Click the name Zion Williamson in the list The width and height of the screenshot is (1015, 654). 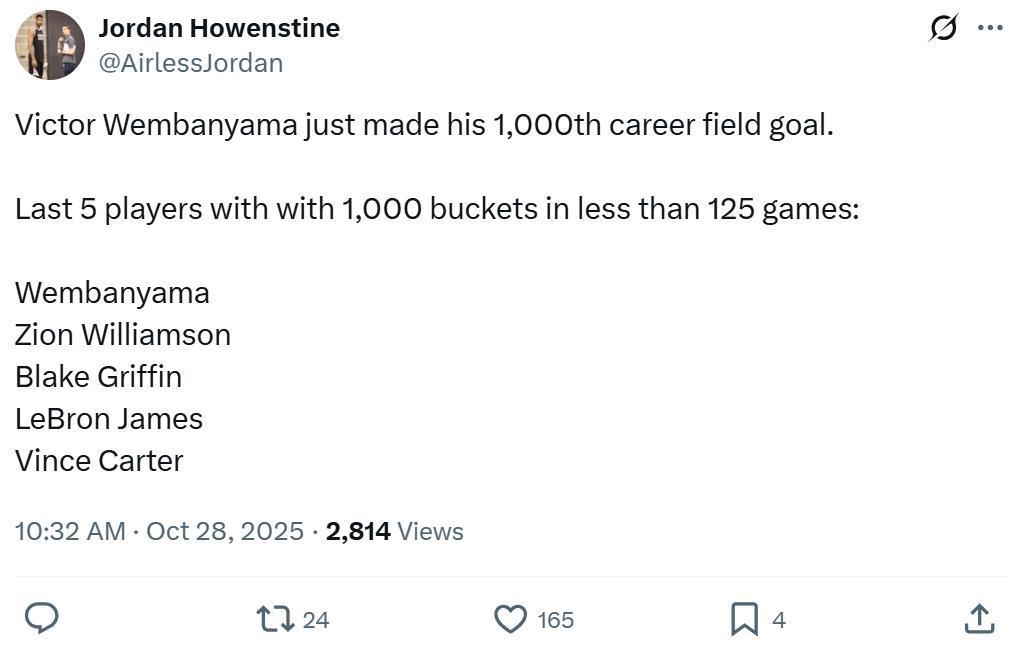(x=123, y=335)
